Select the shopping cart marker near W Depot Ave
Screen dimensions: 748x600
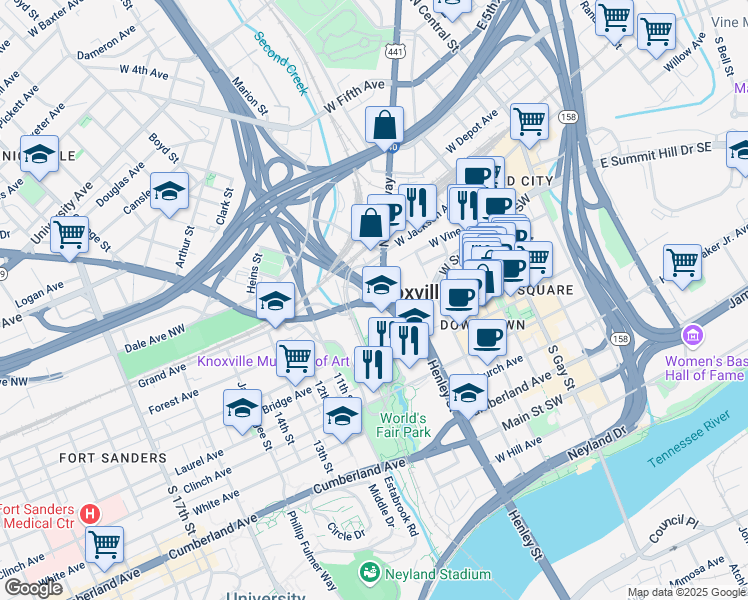529,124
